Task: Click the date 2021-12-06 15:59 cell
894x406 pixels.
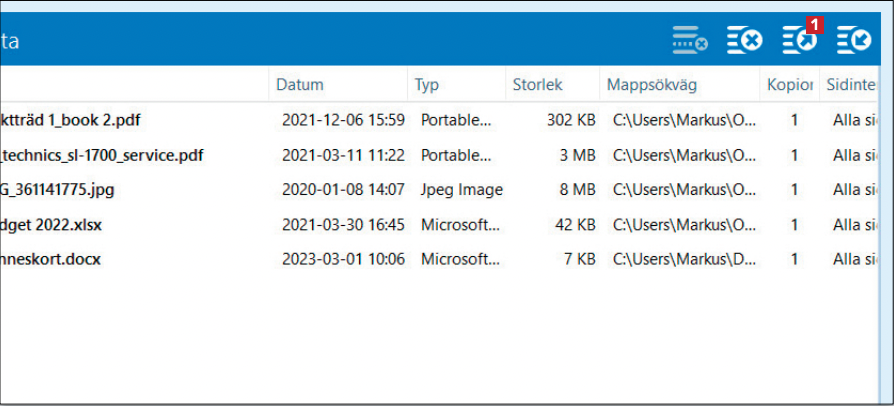Action: [343, 120]
